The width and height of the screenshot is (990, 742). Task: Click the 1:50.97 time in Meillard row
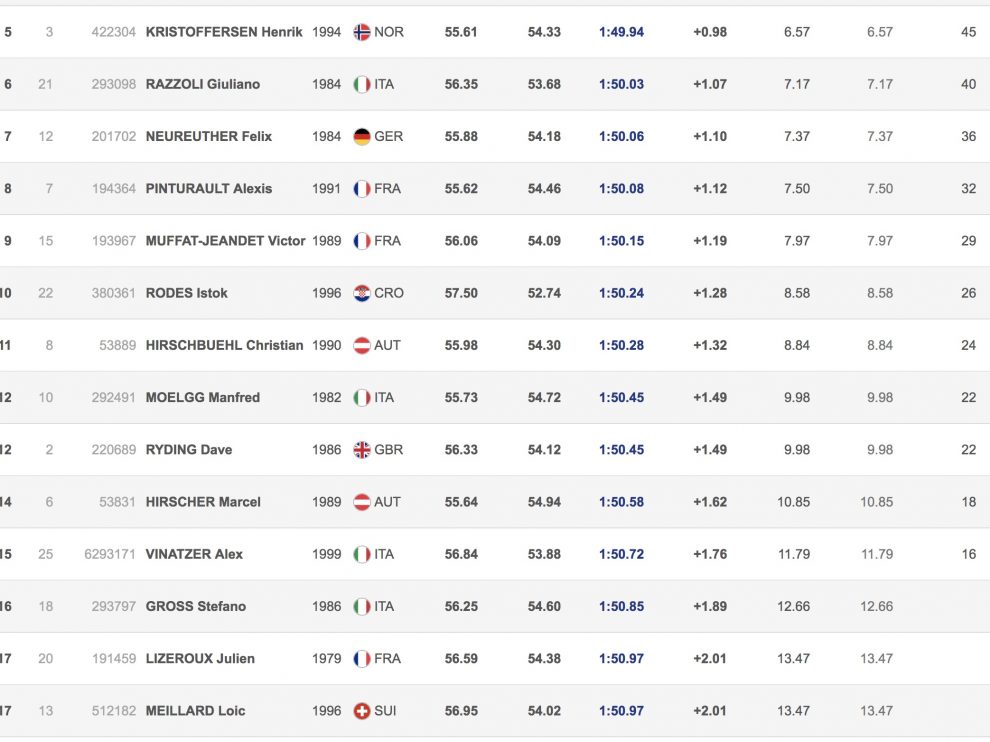[621, 711]
